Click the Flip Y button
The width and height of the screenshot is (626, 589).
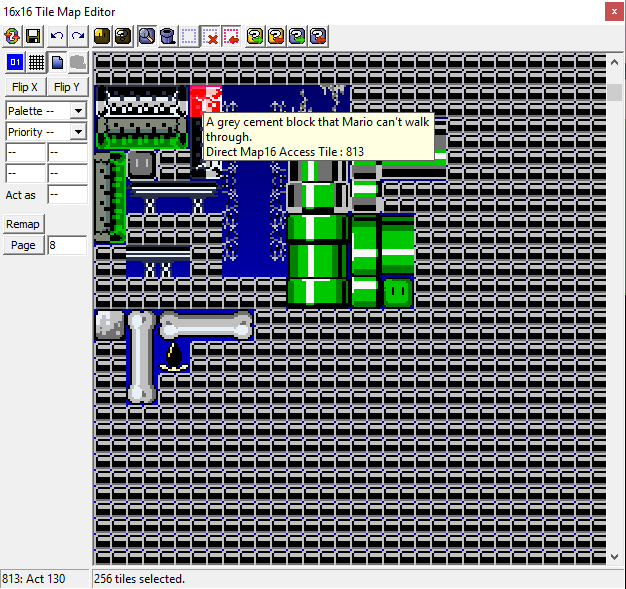(x=67, y=87)
